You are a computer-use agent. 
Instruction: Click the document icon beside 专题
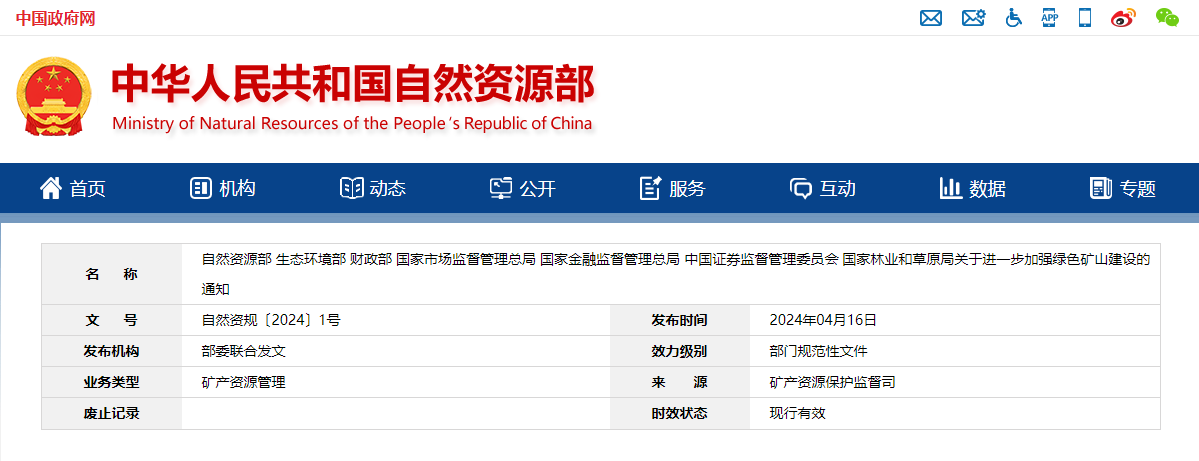point(1100,188)
